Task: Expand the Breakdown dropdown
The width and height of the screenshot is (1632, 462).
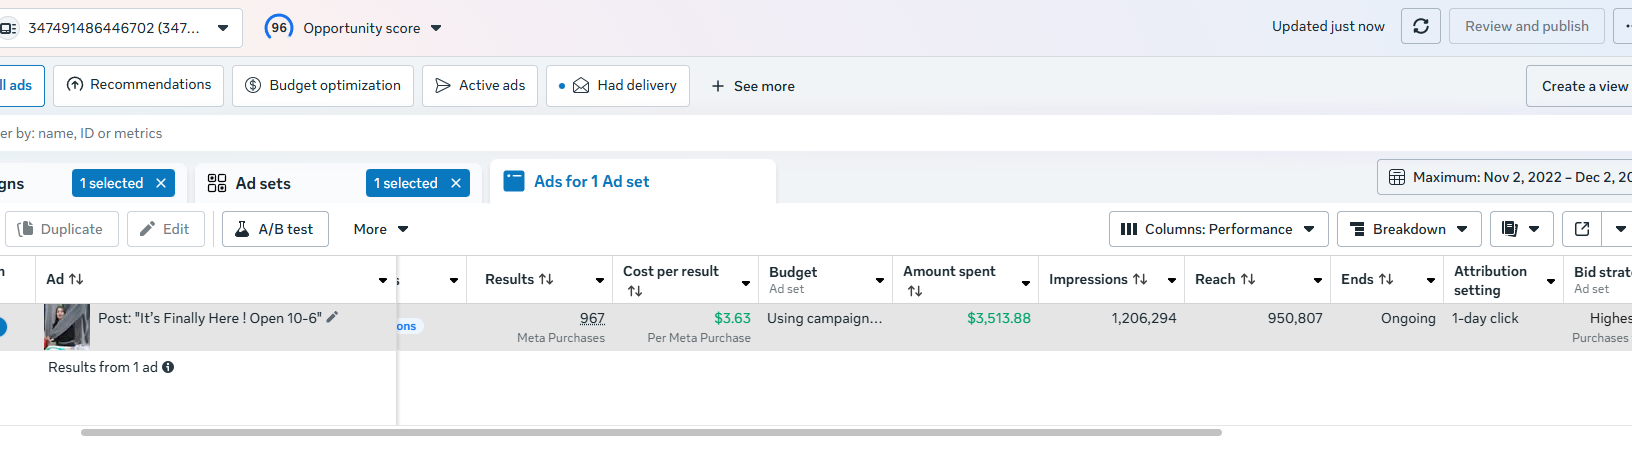Action: pos(1408,229)
